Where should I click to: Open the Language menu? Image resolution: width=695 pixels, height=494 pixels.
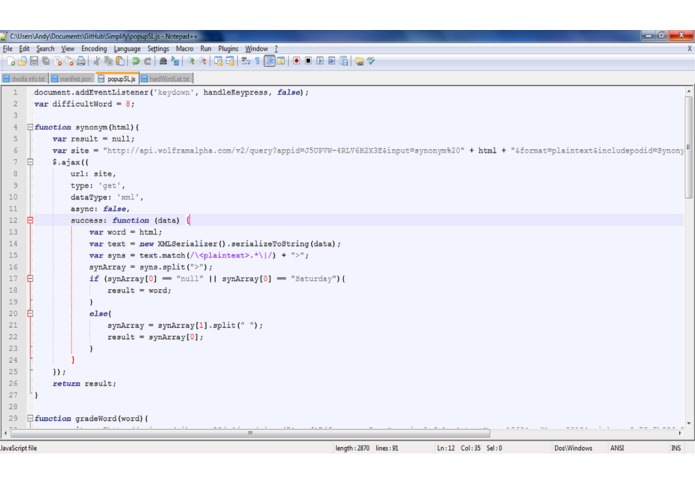(x=127, y=49)
